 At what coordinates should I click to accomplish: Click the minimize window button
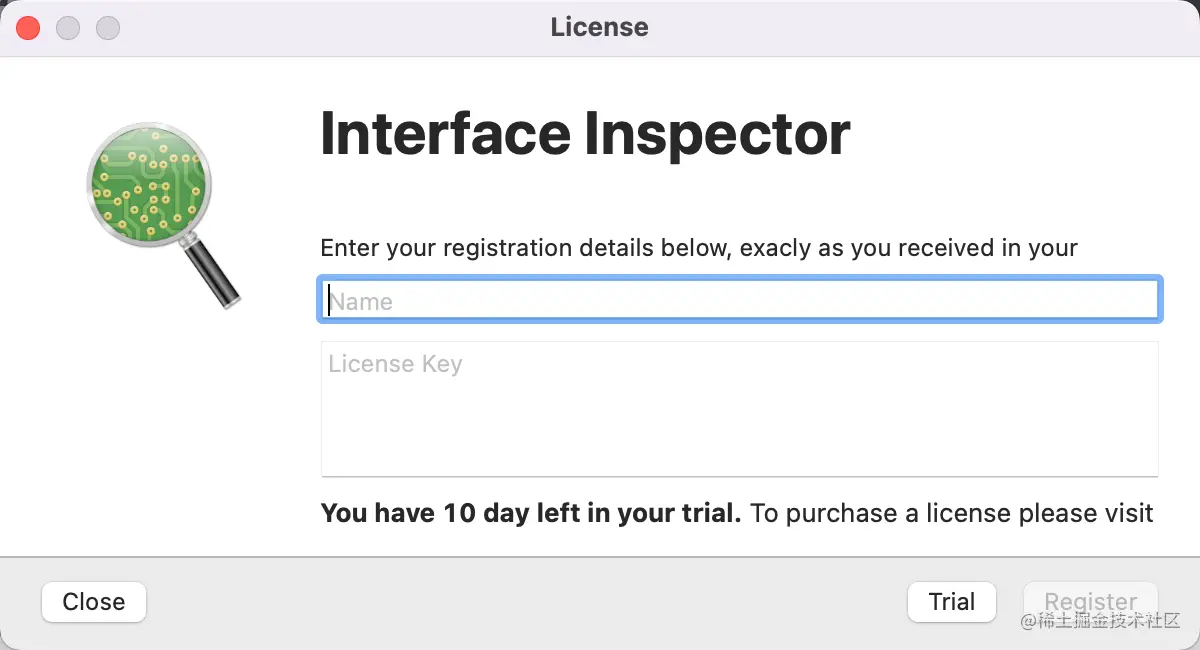[x=68, y=28]
